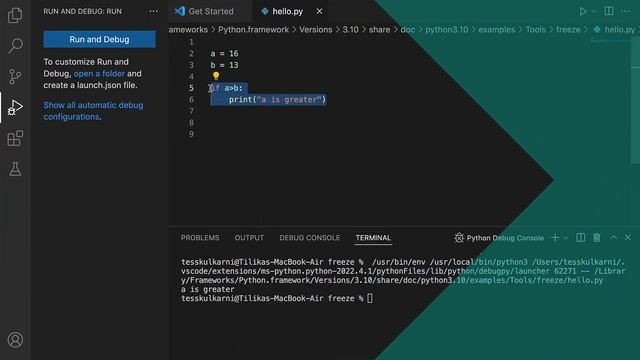
Task: Click share breadcrumb segment
Action: 379,30
